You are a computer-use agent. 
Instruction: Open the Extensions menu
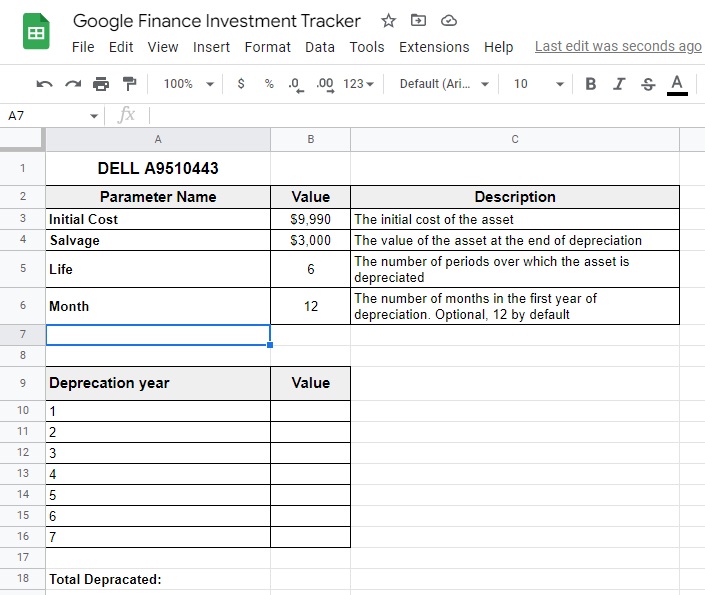click(434, 47)
